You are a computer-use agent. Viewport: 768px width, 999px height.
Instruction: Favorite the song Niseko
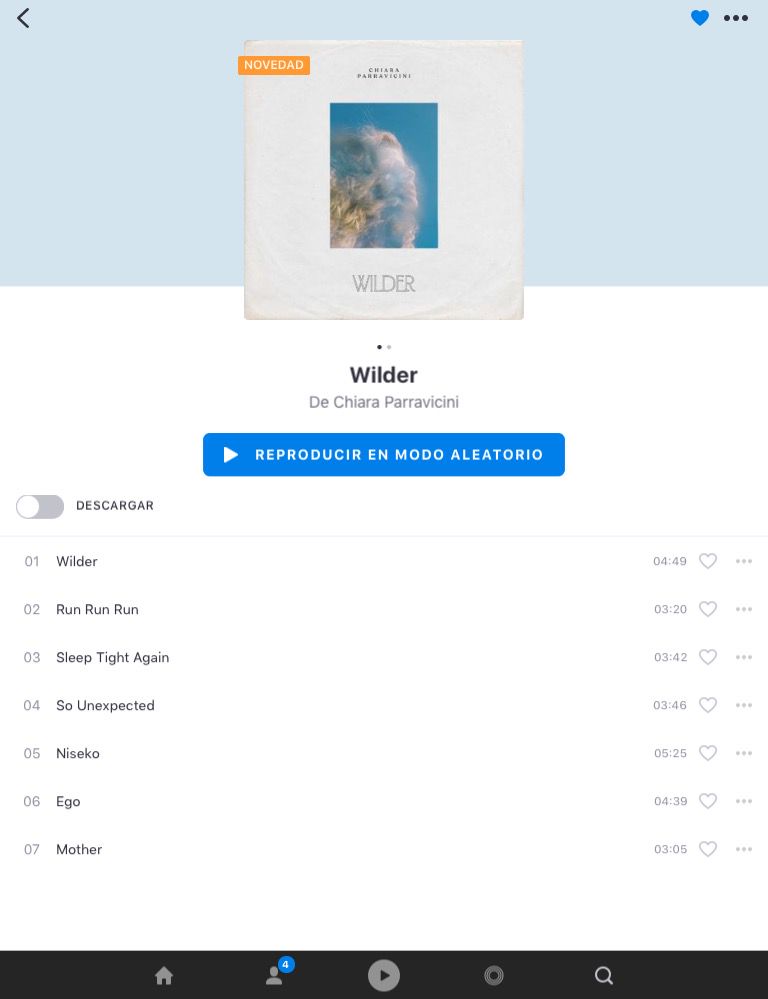coord(707,753)
